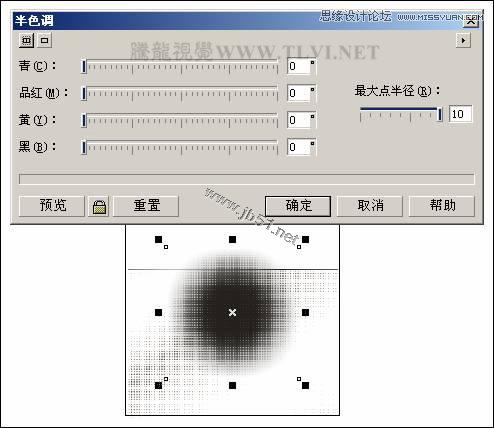Image resolution: width=494 pixels, height=428 pixels.
Task: Click the top-center selection handle
Action: pos(233,239)
